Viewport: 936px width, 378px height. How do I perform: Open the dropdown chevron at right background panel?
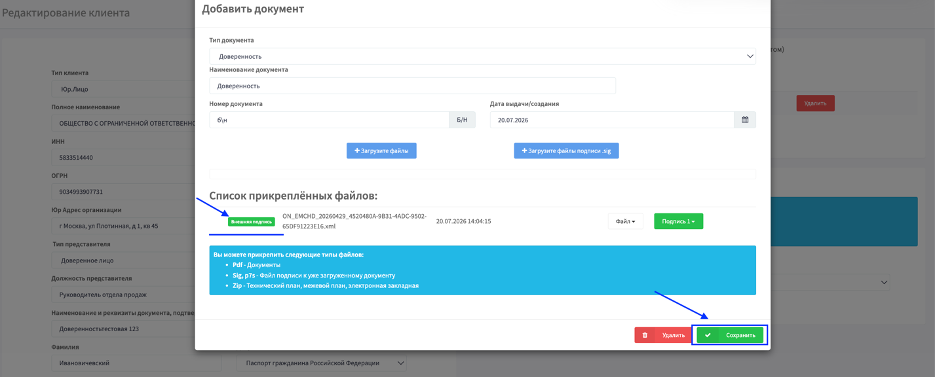(x=884, y=282)
